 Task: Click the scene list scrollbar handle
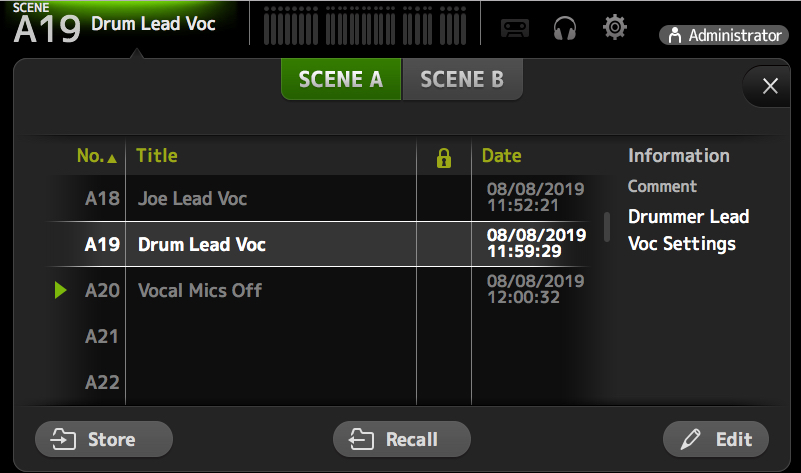click(x=606, y=226)
